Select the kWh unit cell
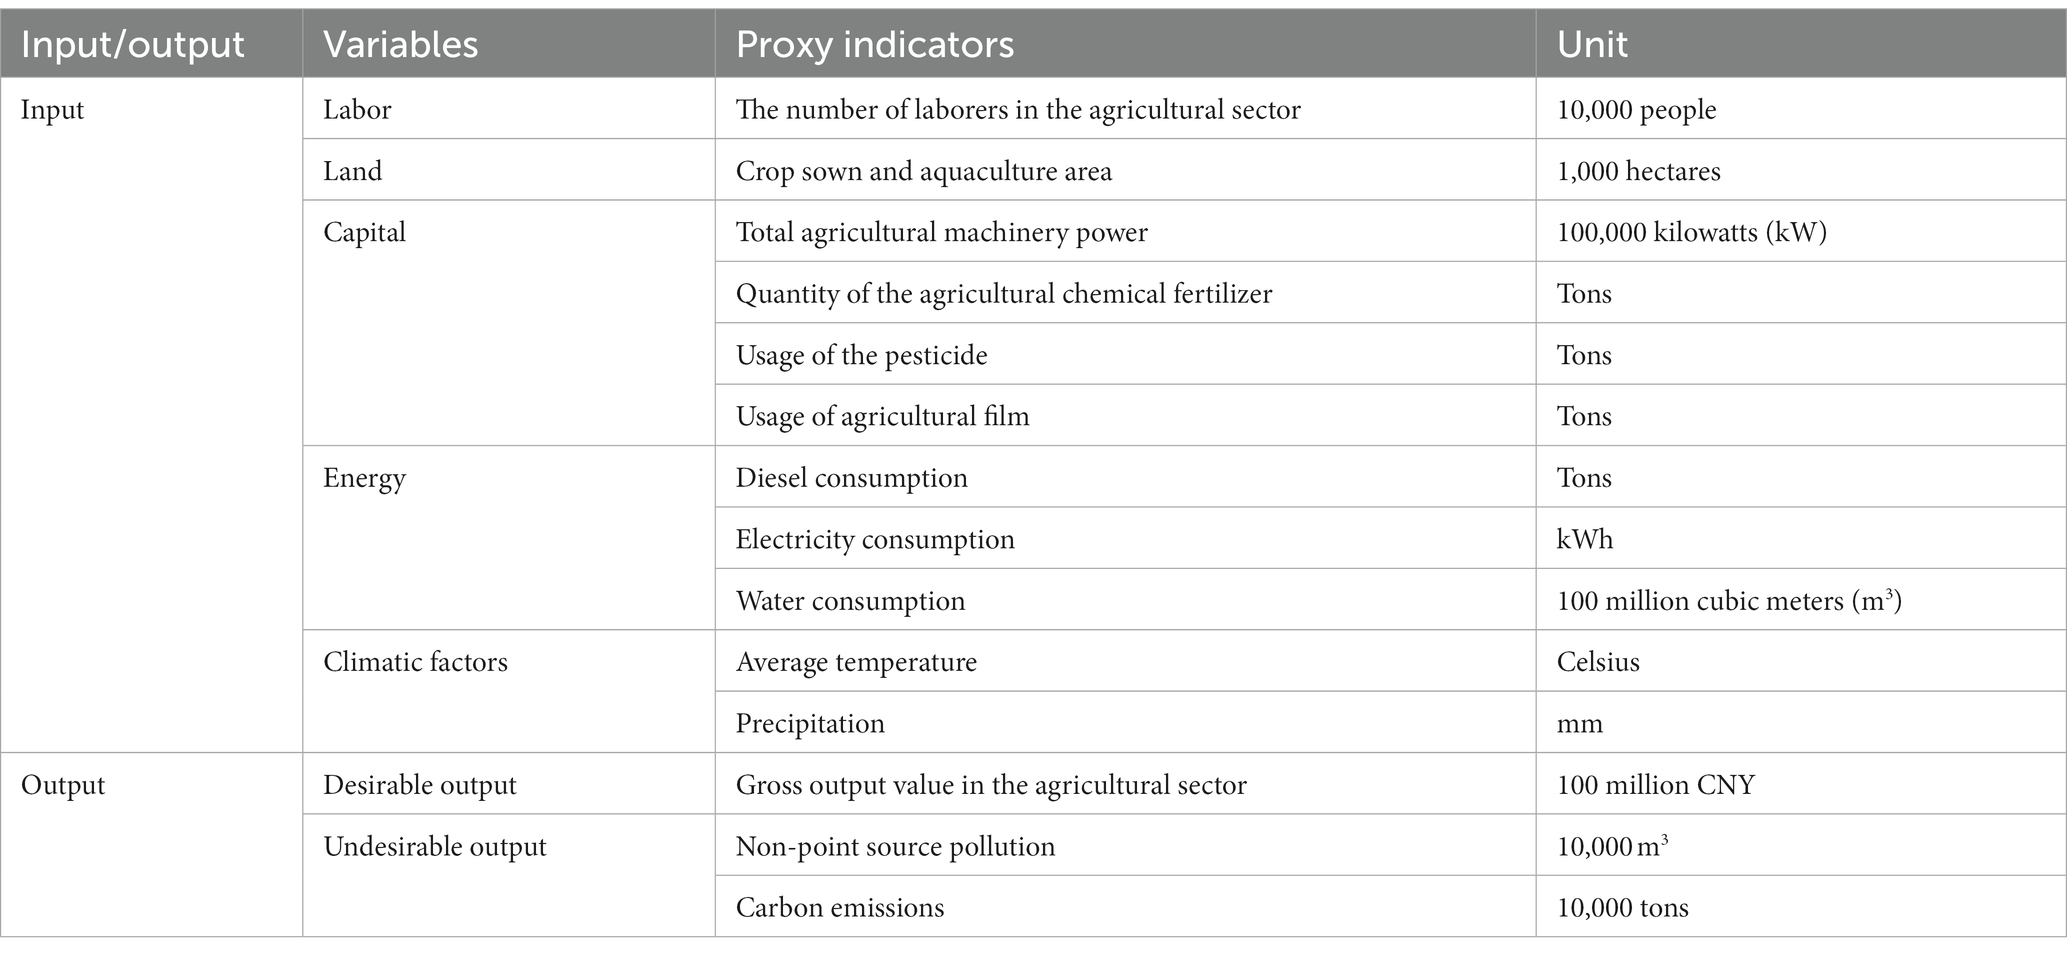 point(1802,538)
